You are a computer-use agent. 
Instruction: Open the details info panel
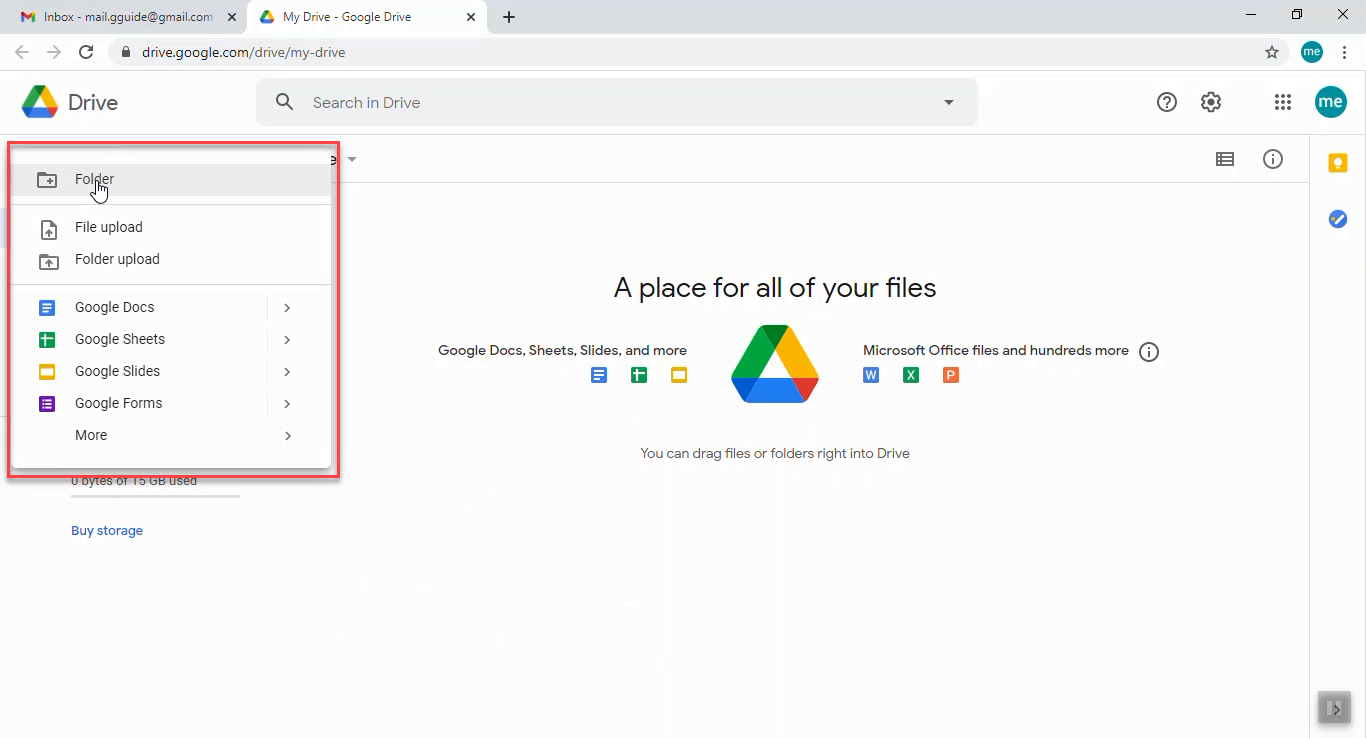tap(1273, 159)
